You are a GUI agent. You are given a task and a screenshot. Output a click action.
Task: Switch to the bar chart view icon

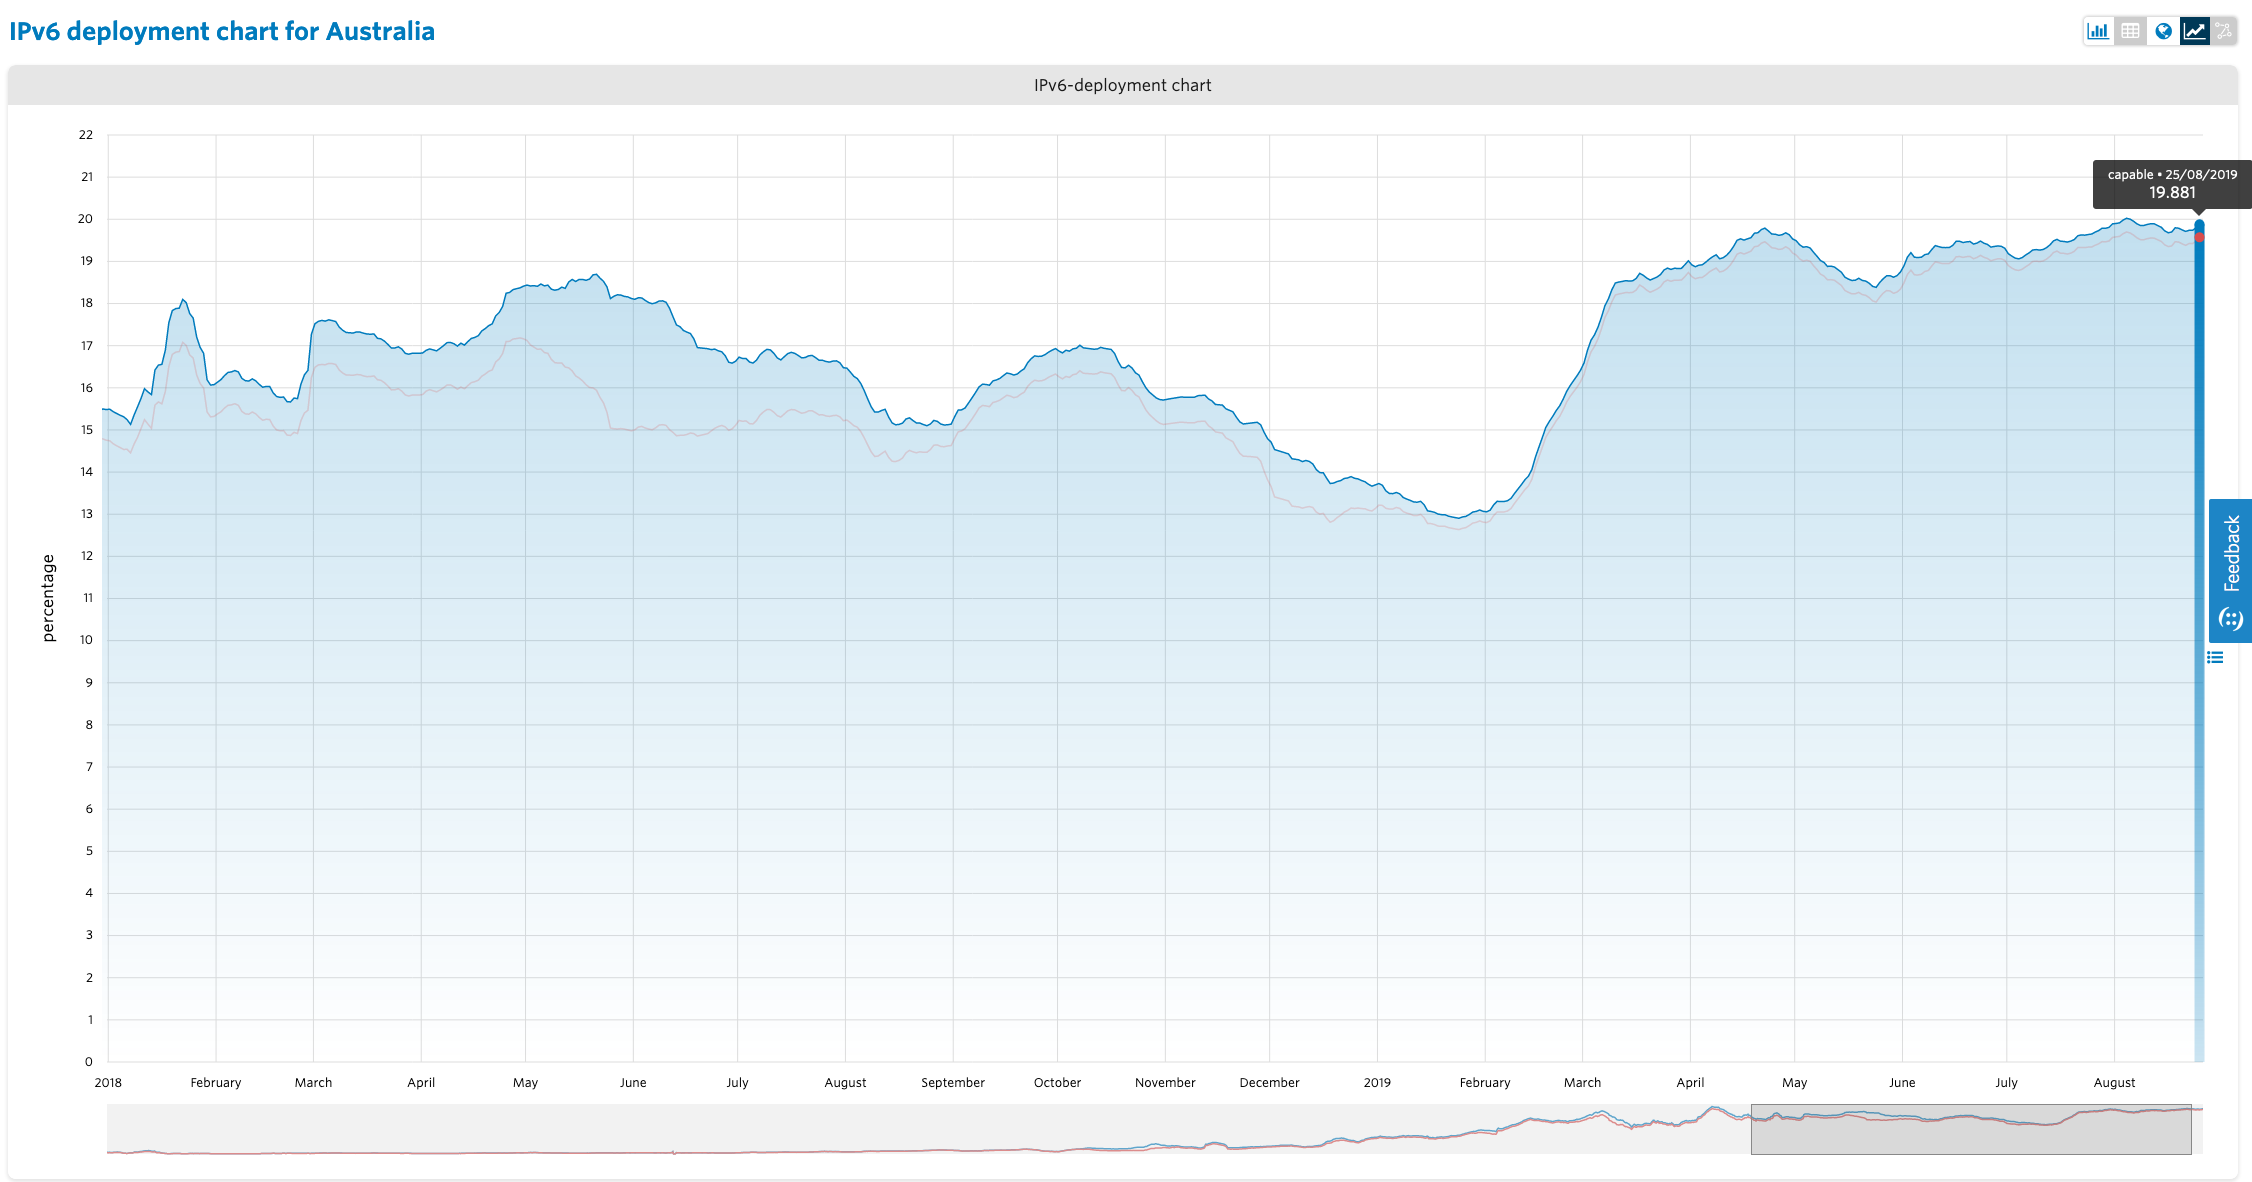2098,31
